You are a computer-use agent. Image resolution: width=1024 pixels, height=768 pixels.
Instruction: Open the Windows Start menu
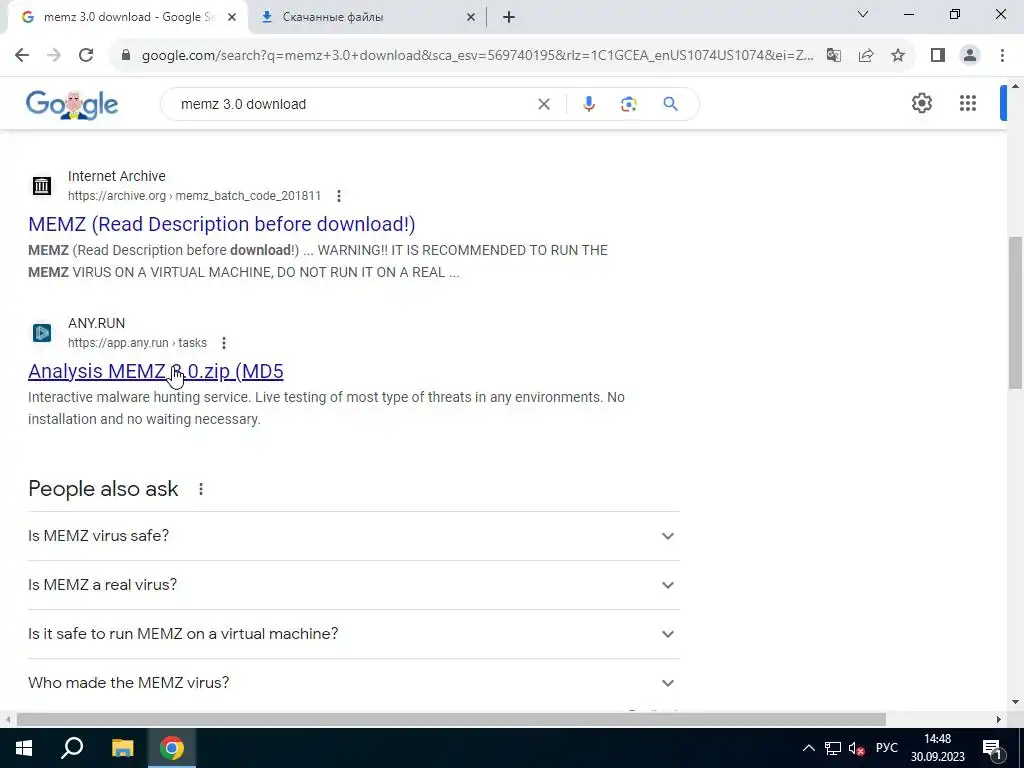click(x=24, y=748)
